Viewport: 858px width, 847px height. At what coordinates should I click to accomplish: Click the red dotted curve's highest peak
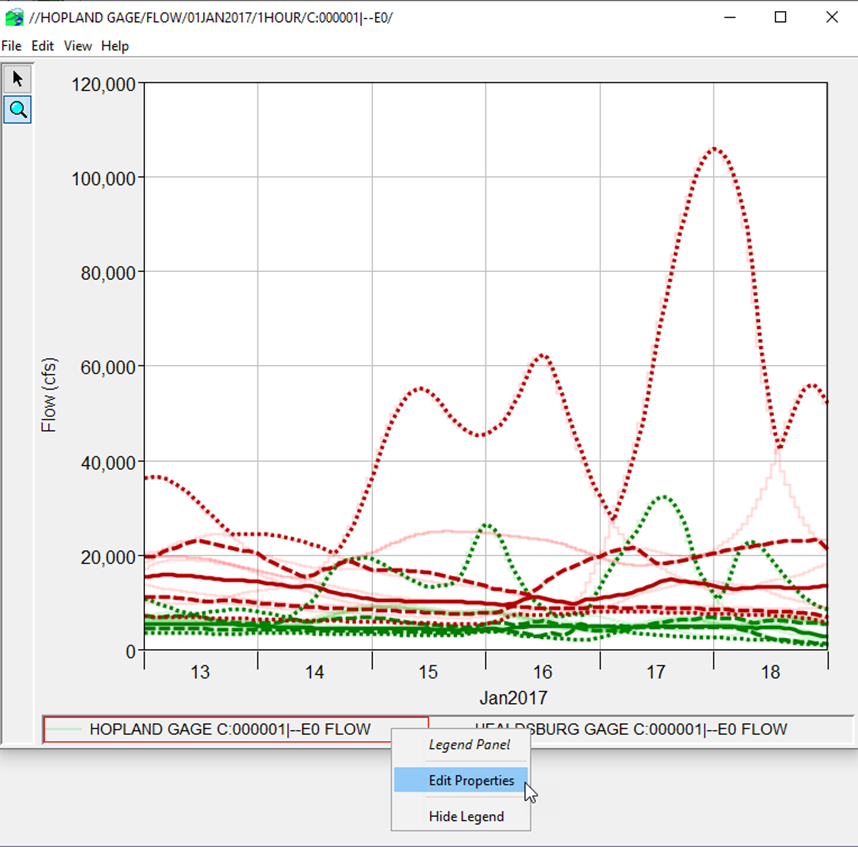pos(714,149)
